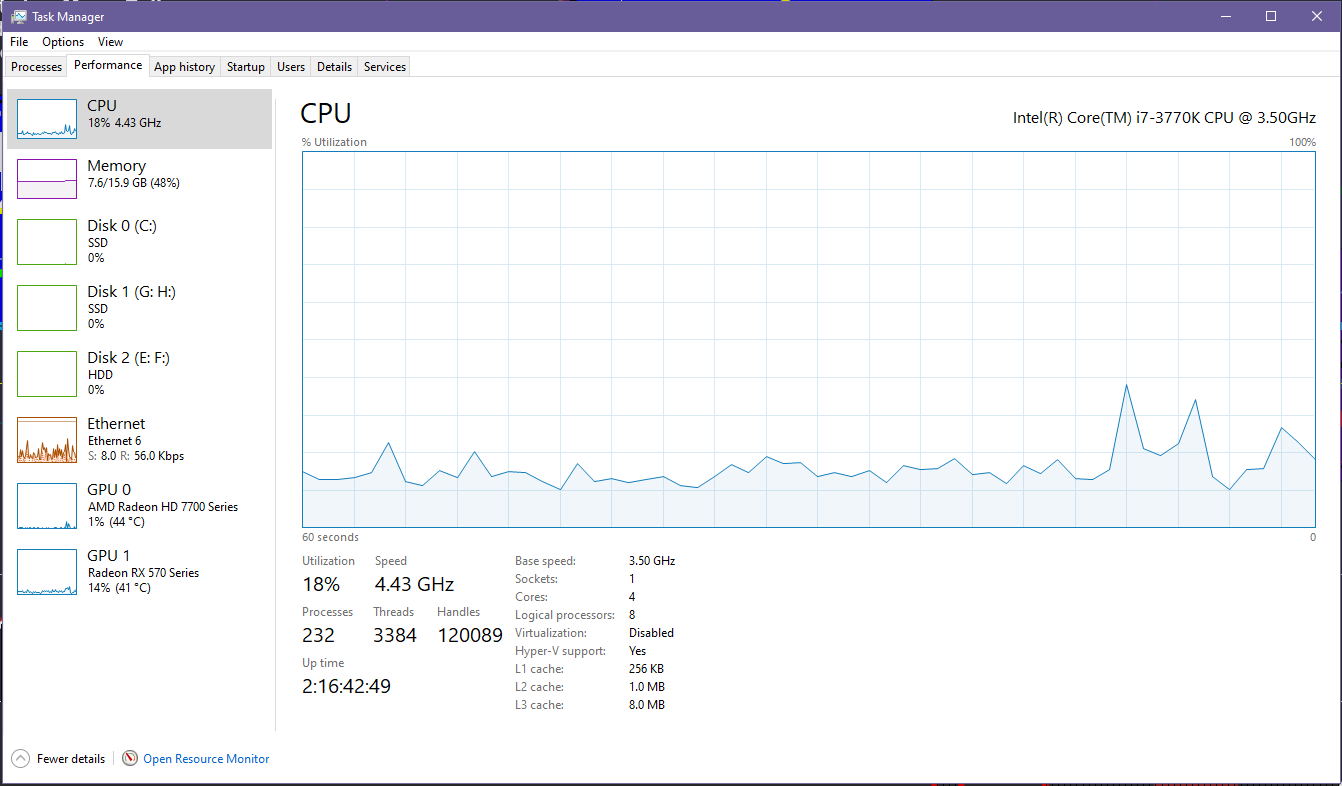Click the L3 cache 8.0 MB value
Viewport: 1342px width, 786px height.
click(x=647, y=705)
